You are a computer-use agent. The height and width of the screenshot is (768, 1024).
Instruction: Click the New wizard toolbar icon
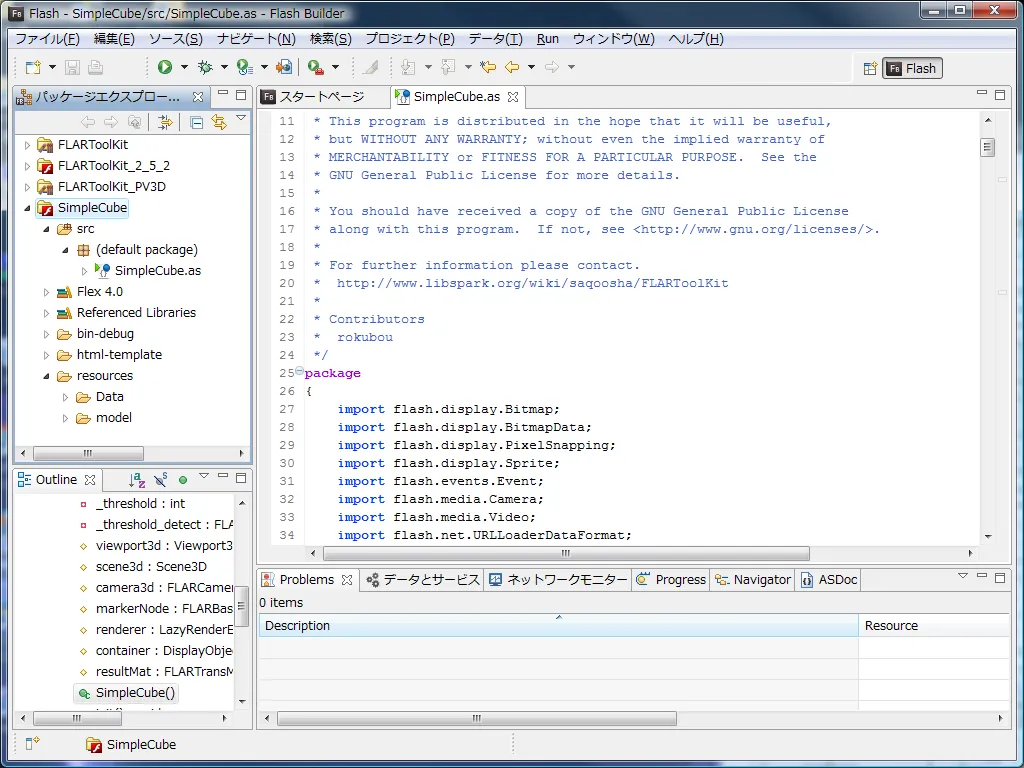click(x=33, y=67)
